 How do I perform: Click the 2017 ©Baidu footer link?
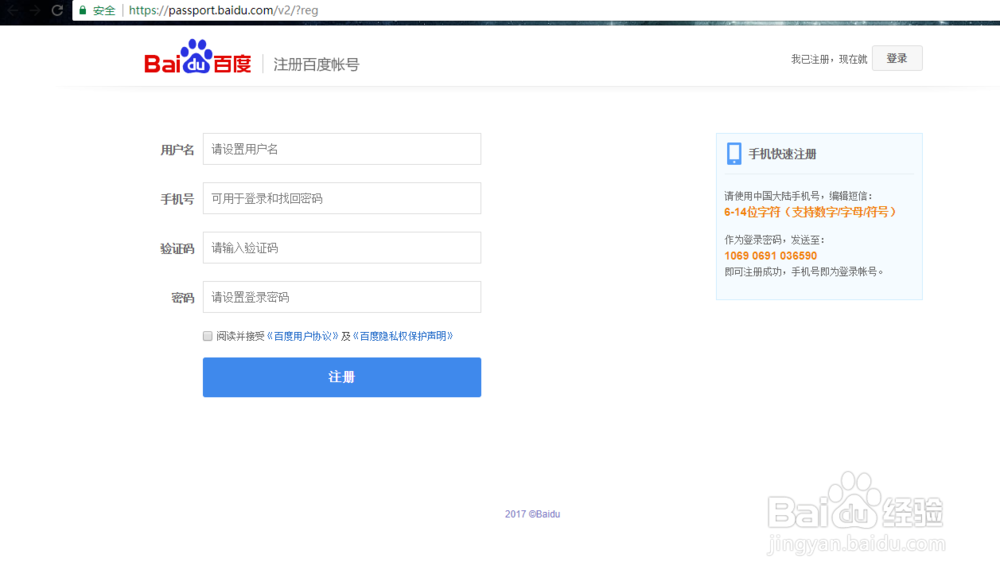[x=533, y=514]
